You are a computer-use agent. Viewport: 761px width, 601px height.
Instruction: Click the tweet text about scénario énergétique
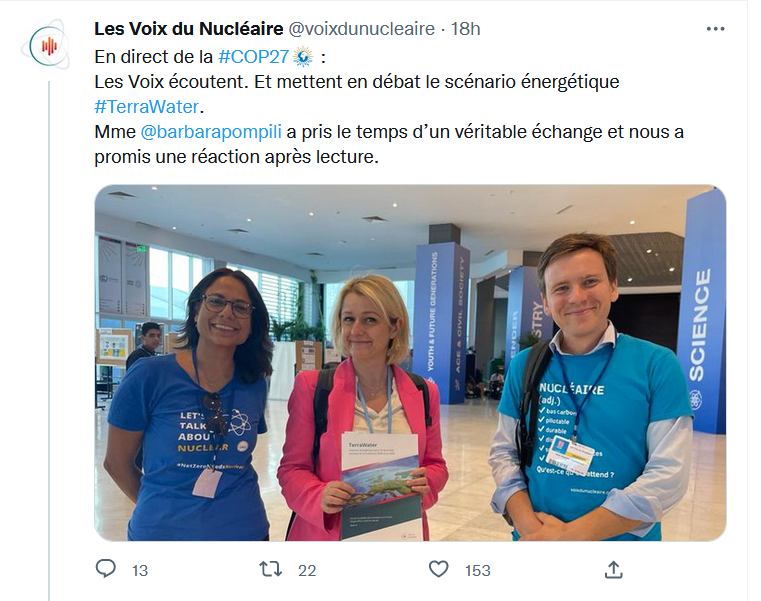pos(357,82)
